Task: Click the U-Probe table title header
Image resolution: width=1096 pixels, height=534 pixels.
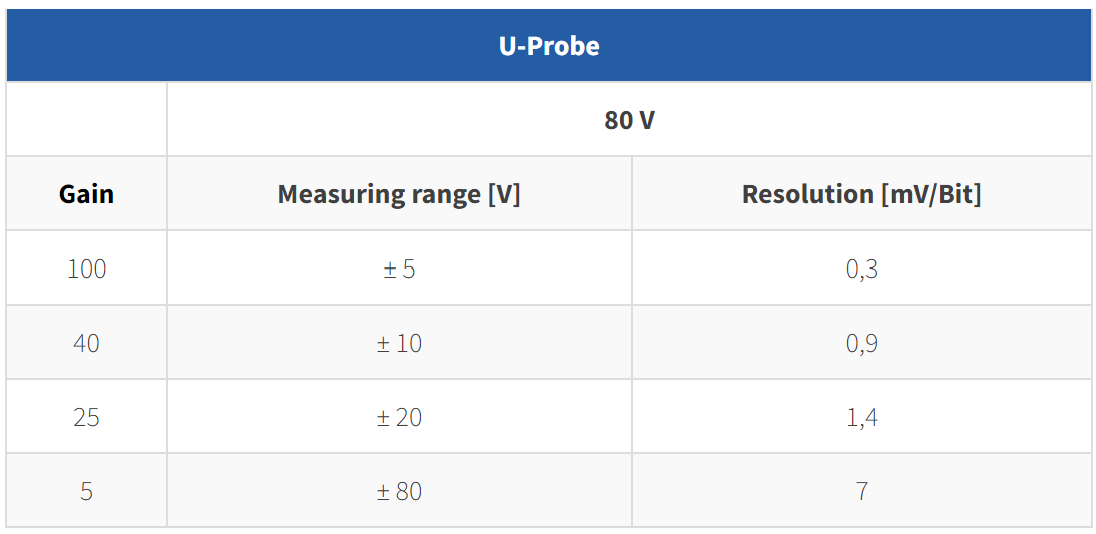Action: (x=549, y=45)
